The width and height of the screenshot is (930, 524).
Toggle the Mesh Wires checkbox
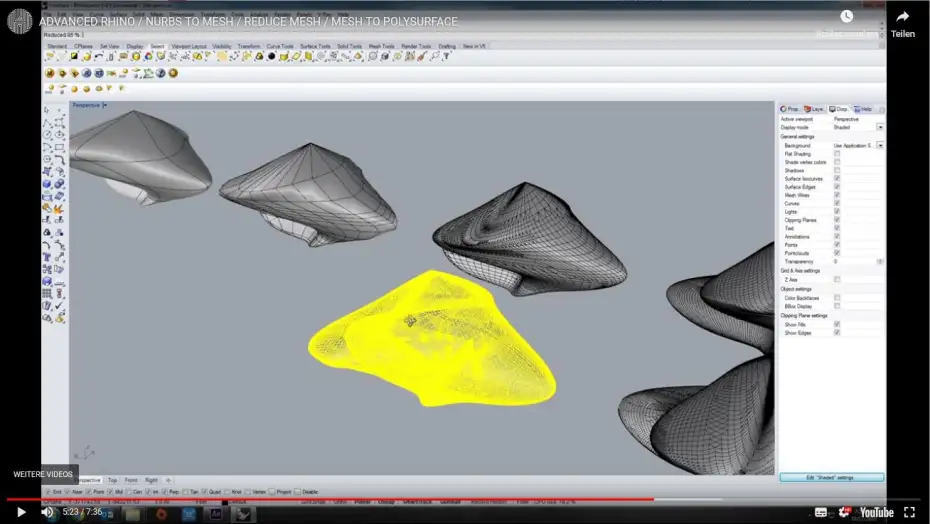click(x=837, y=195)
